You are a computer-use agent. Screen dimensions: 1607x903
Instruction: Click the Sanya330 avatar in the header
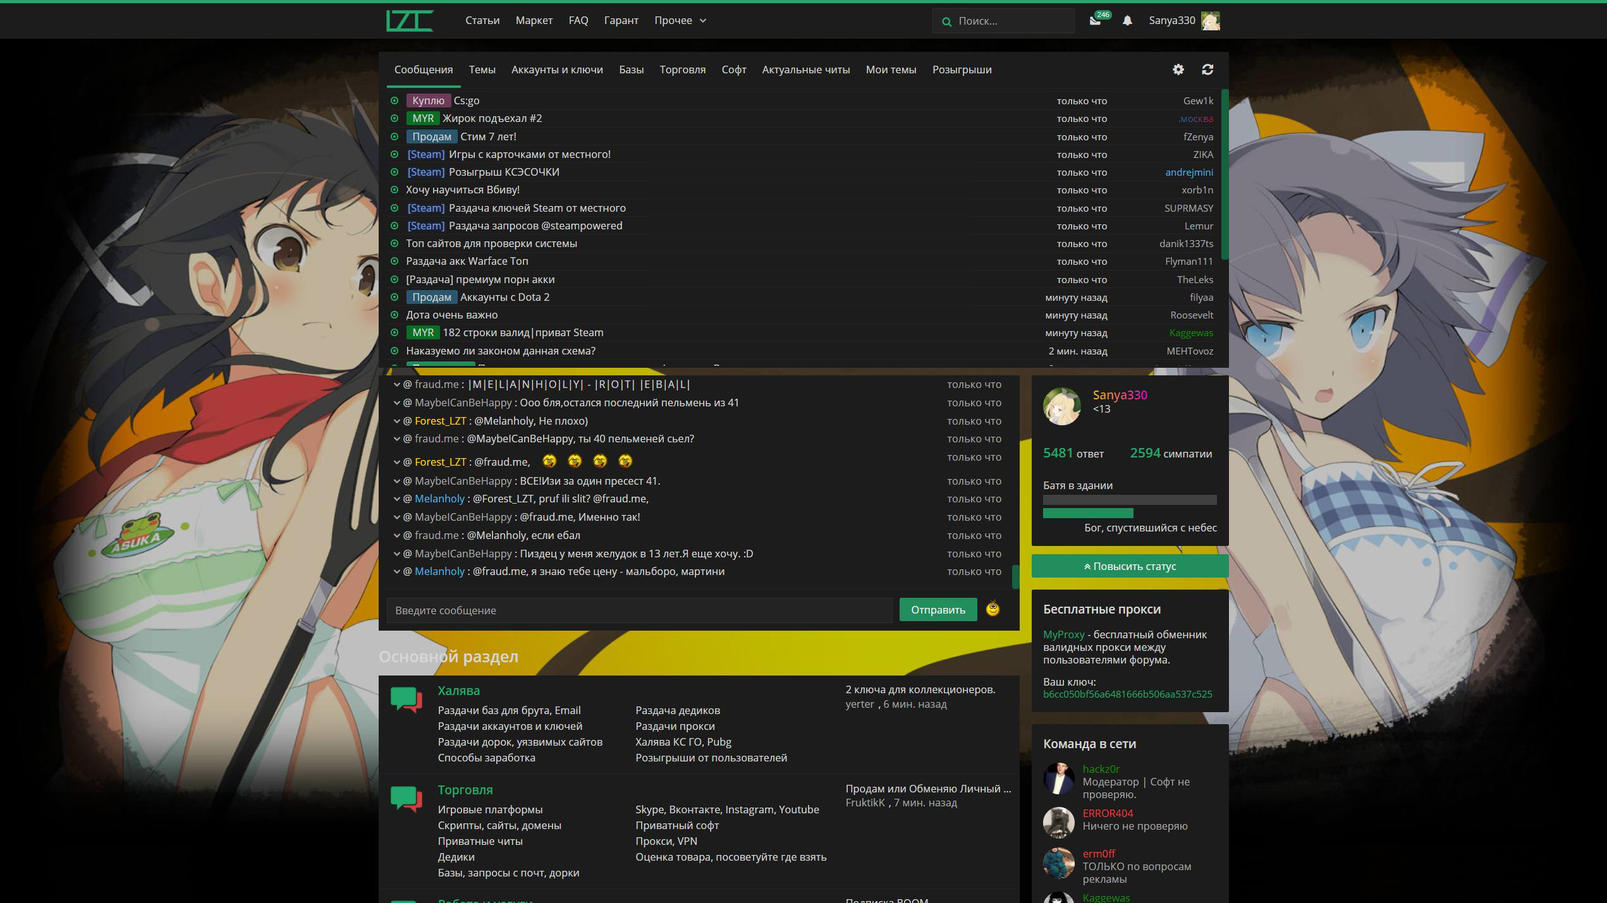[1210, 21]
